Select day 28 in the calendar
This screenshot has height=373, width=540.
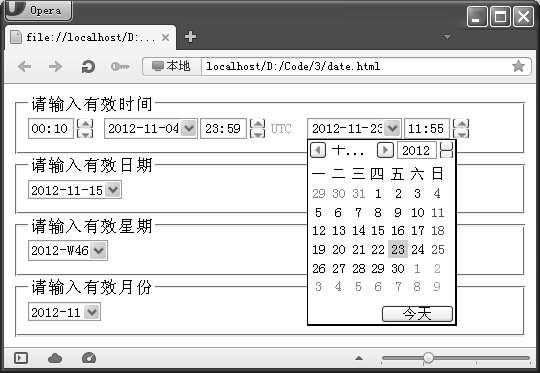(359, 268)
